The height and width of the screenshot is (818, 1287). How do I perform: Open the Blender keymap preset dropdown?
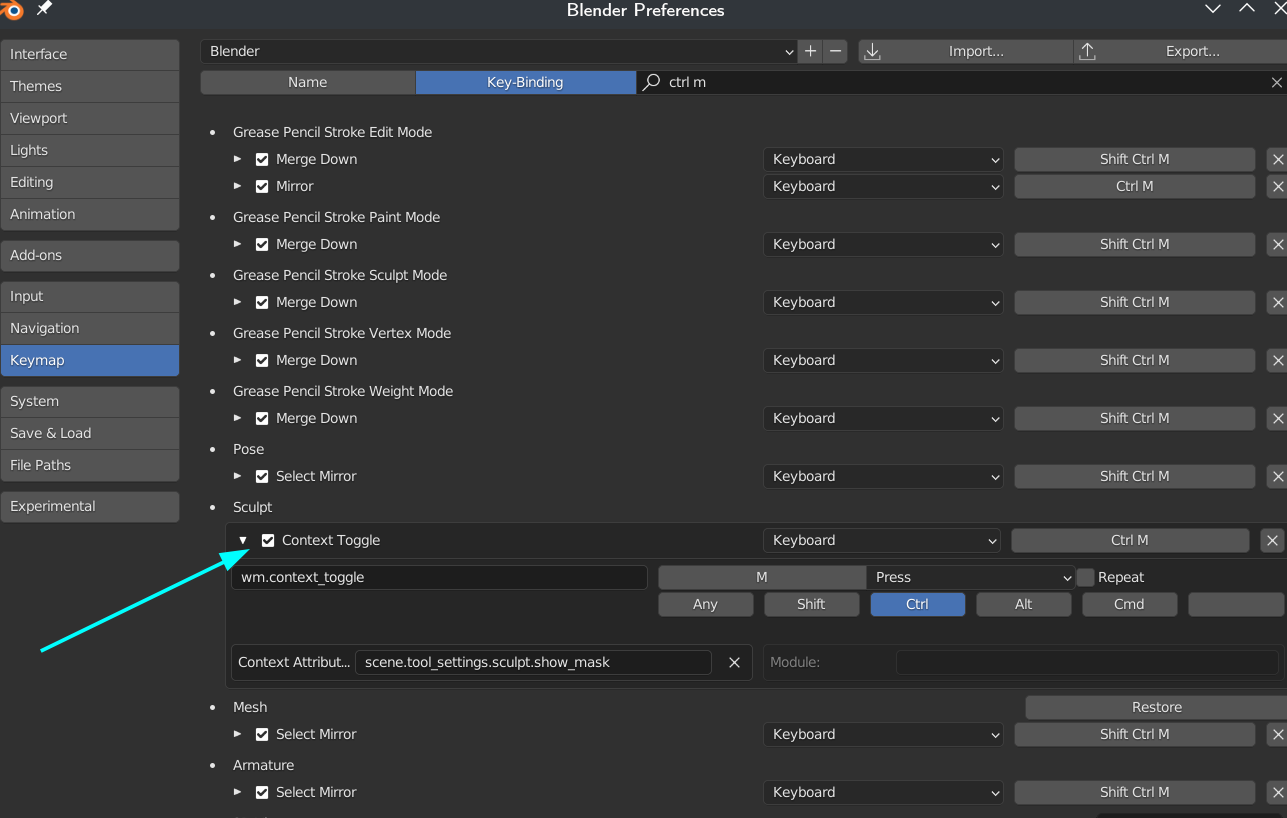[499, 51]
